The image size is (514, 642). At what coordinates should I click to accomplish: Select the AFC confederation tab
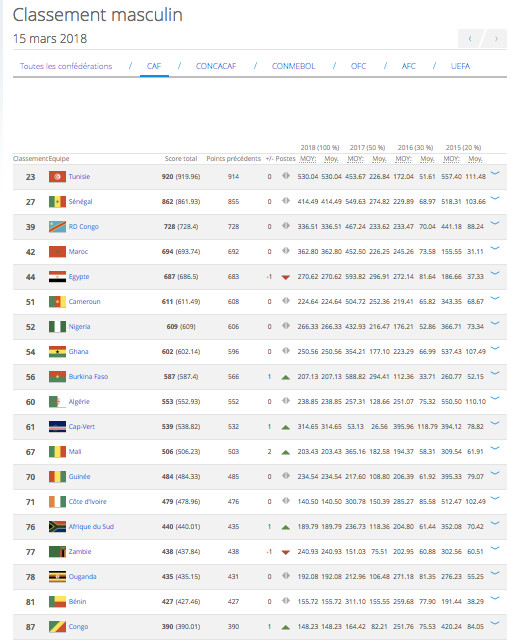click(x=409, y=66)
